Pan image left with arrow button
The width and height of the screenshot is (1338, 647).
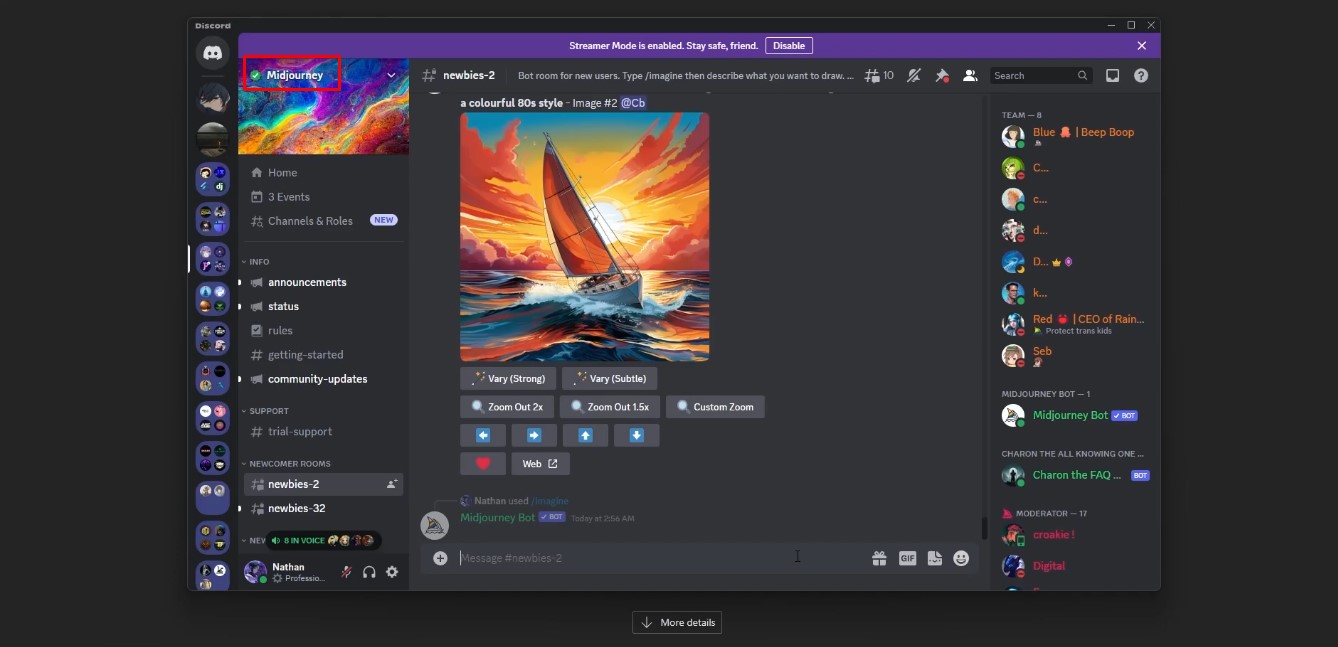483,435
